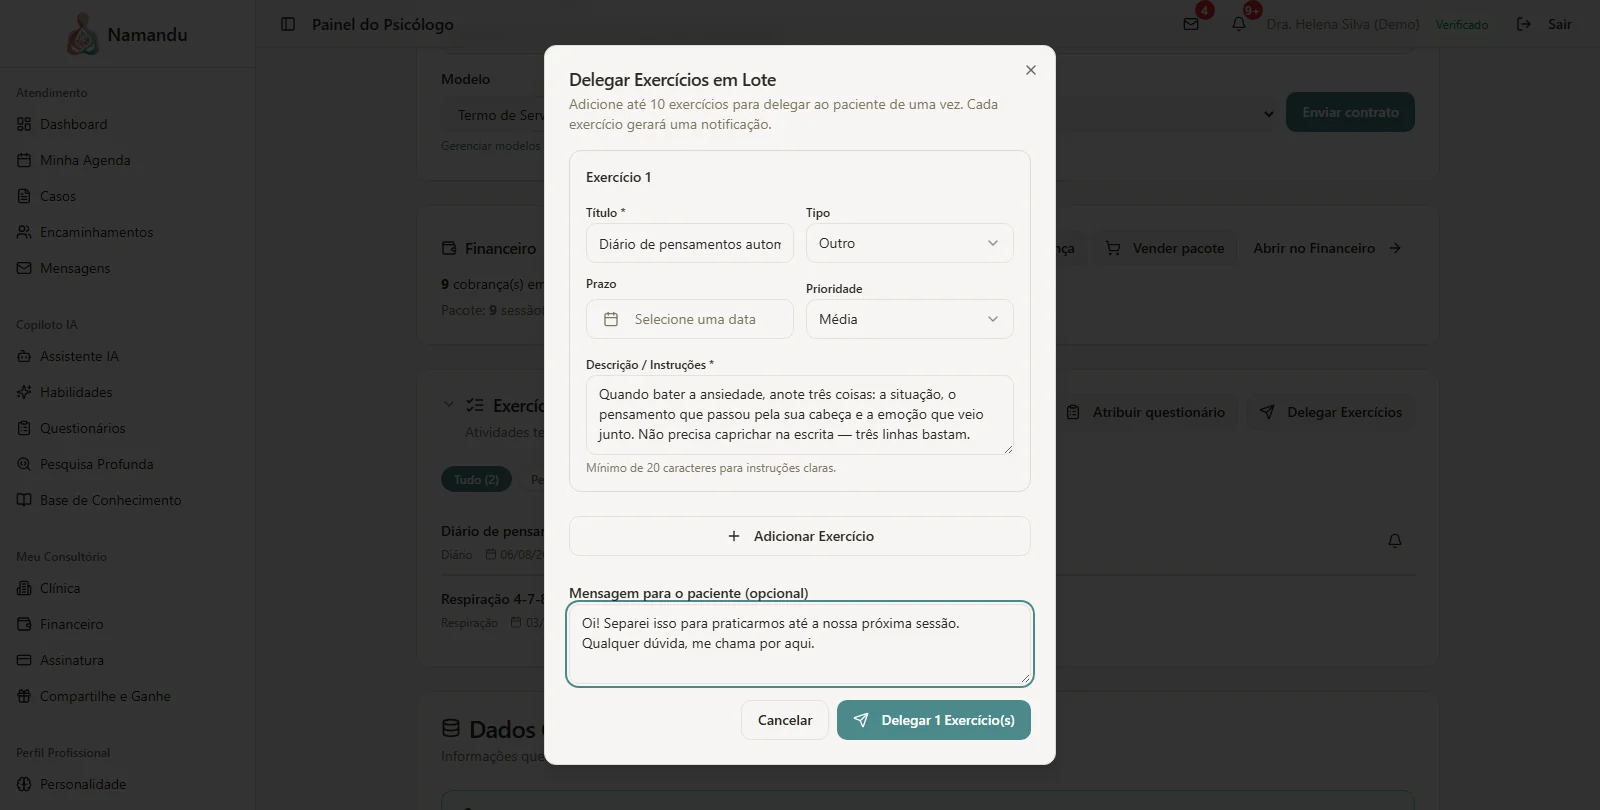Viewport: 1600px width, 810px height.
Task: Click the sidebar toggle panel icon
Action: (x=288, y=24)
